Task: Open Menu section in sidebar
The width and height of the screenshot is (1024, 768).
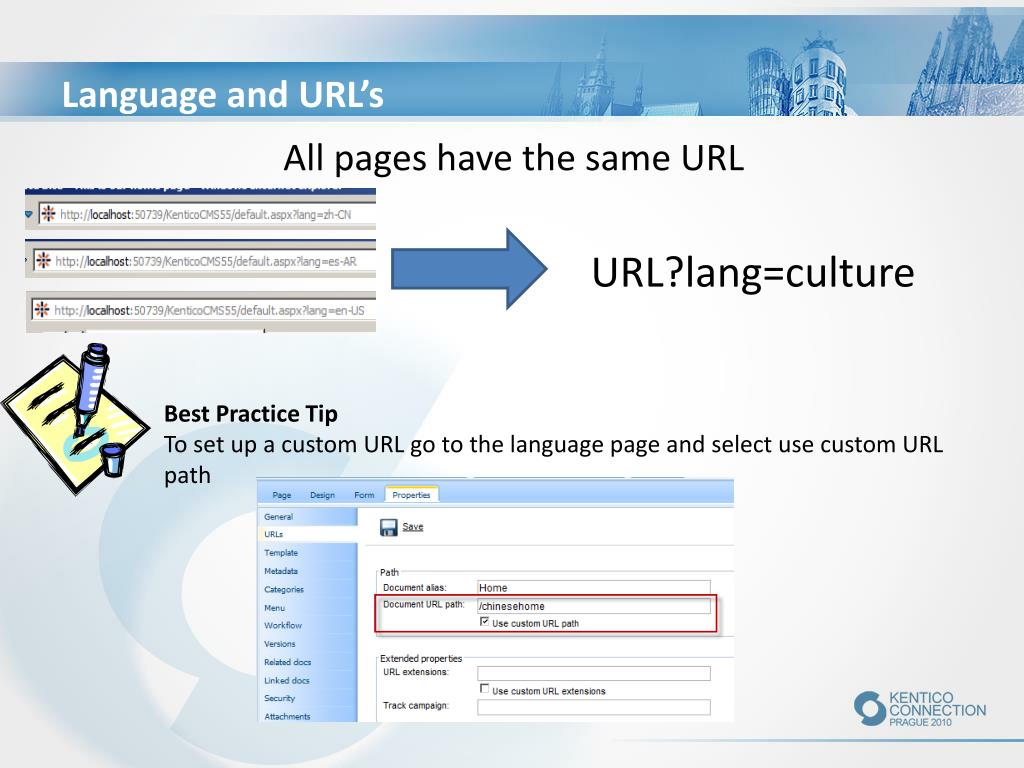Action: coord(274,607)
